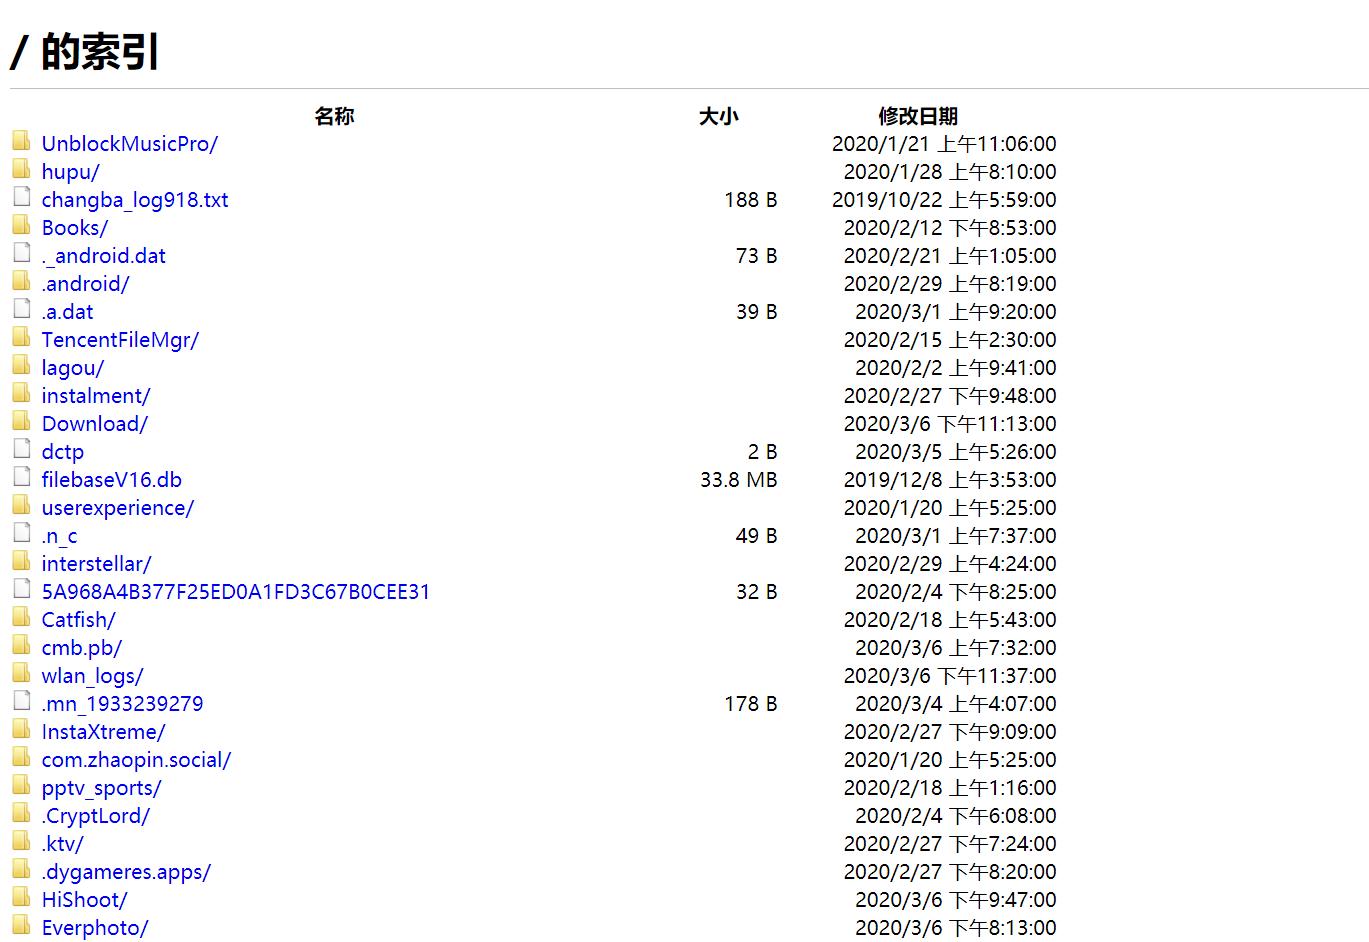Click folder icon beside .android/
This screenshot has height=942, width=1369.
coord(21,280)
